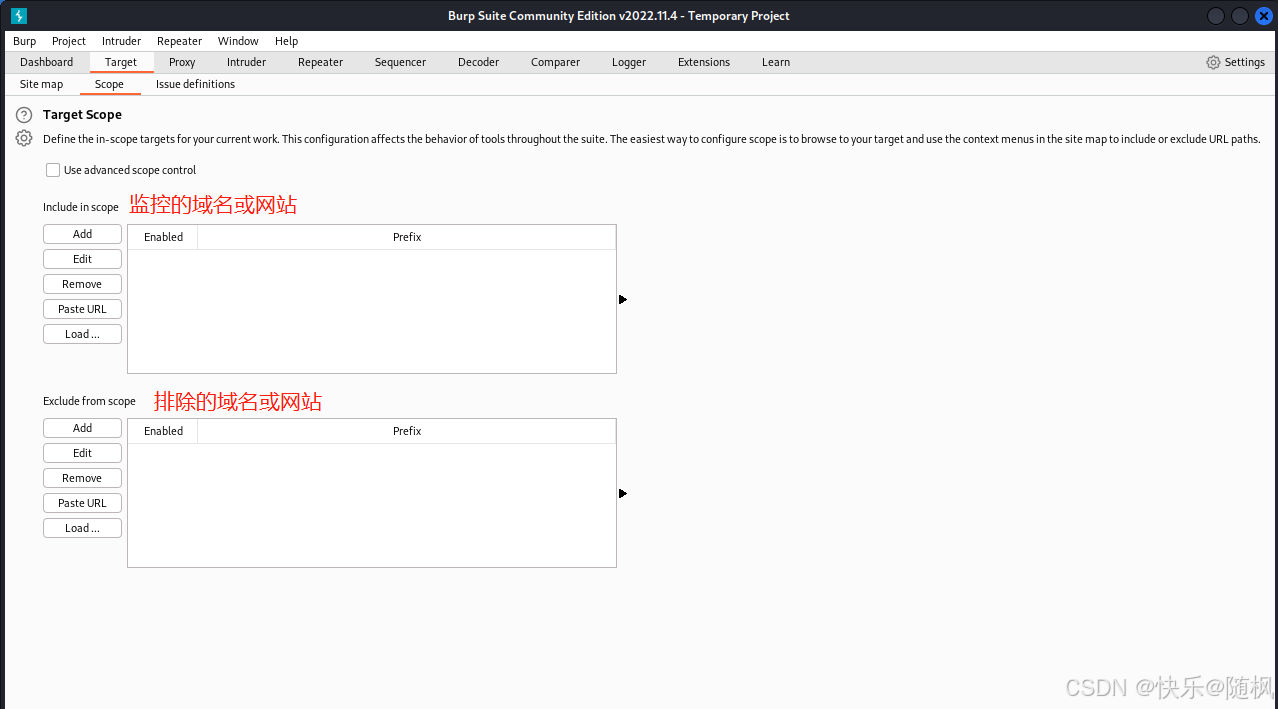Open the Repeater menu in menu bar
The image size is (1278, 709).
point(180,41)
